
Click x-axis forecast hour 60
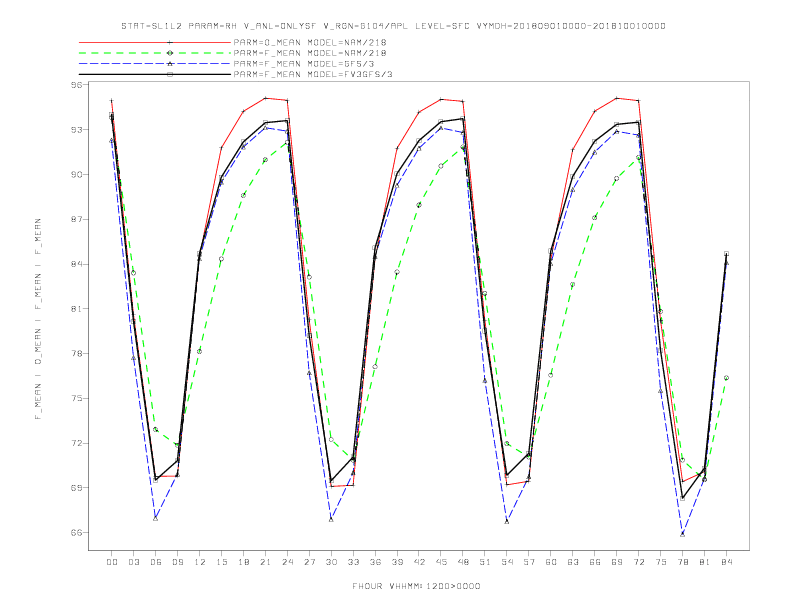coord(551,562)
